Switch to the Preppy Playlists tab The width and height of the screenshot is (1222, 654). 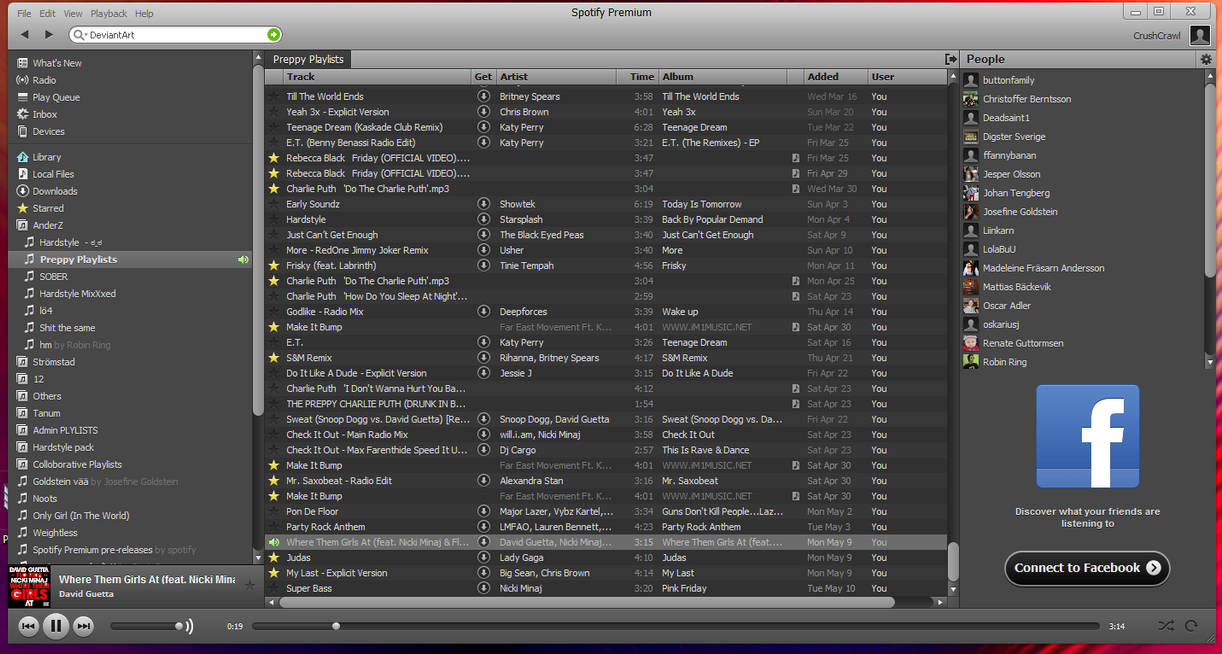click(307, 58)
